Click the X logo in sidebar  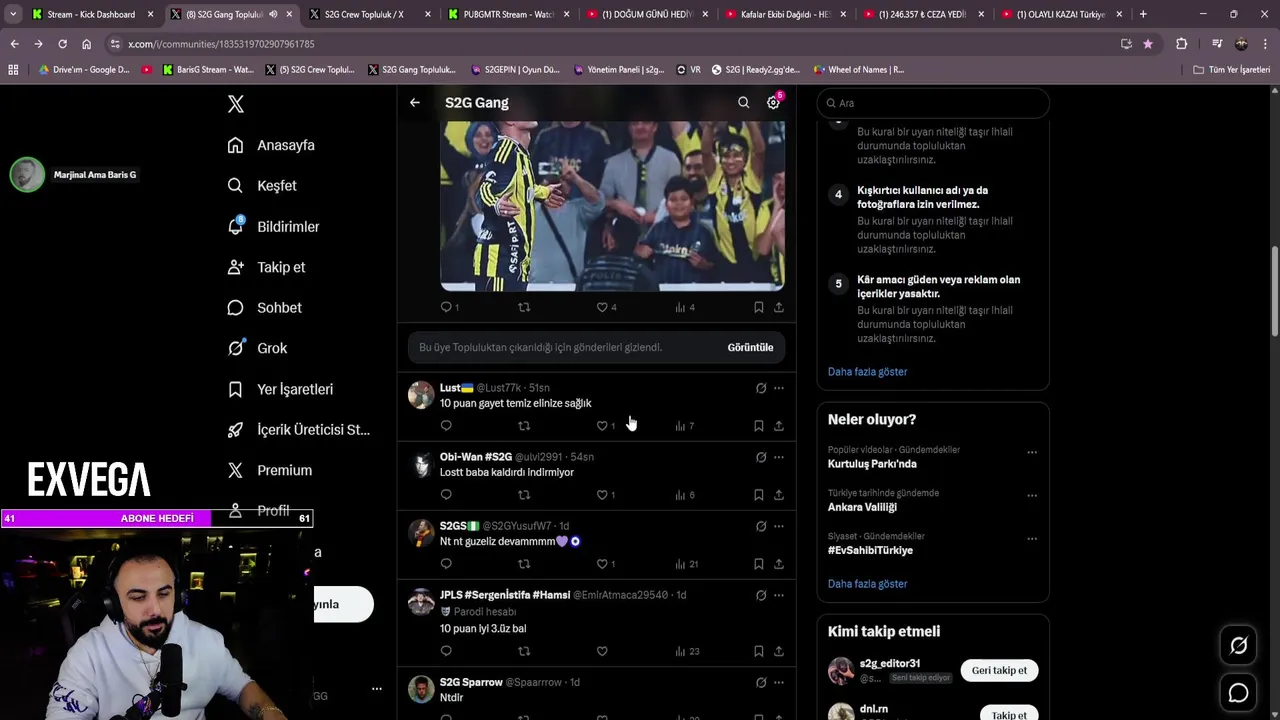pyautogui.click(x=235, y=104)
